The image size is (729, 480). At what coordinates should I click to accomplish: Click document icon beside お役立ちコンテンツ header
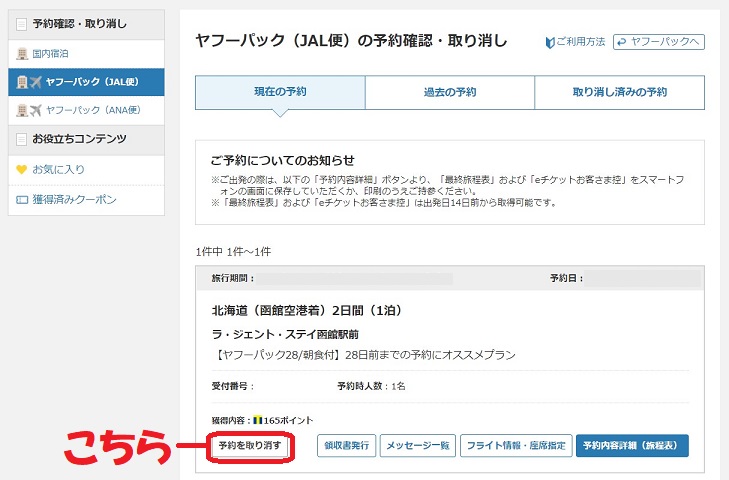(23, 140)
